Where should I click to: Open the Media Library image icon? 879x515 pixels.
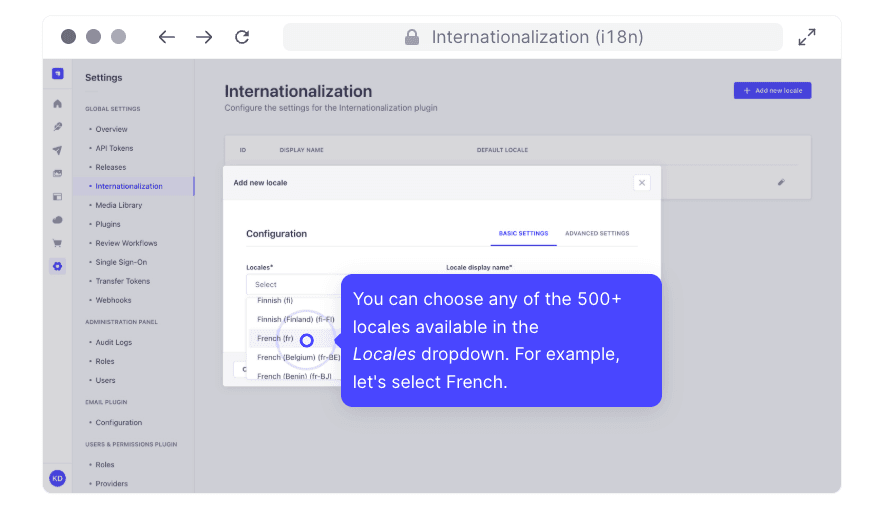[58, 173]
